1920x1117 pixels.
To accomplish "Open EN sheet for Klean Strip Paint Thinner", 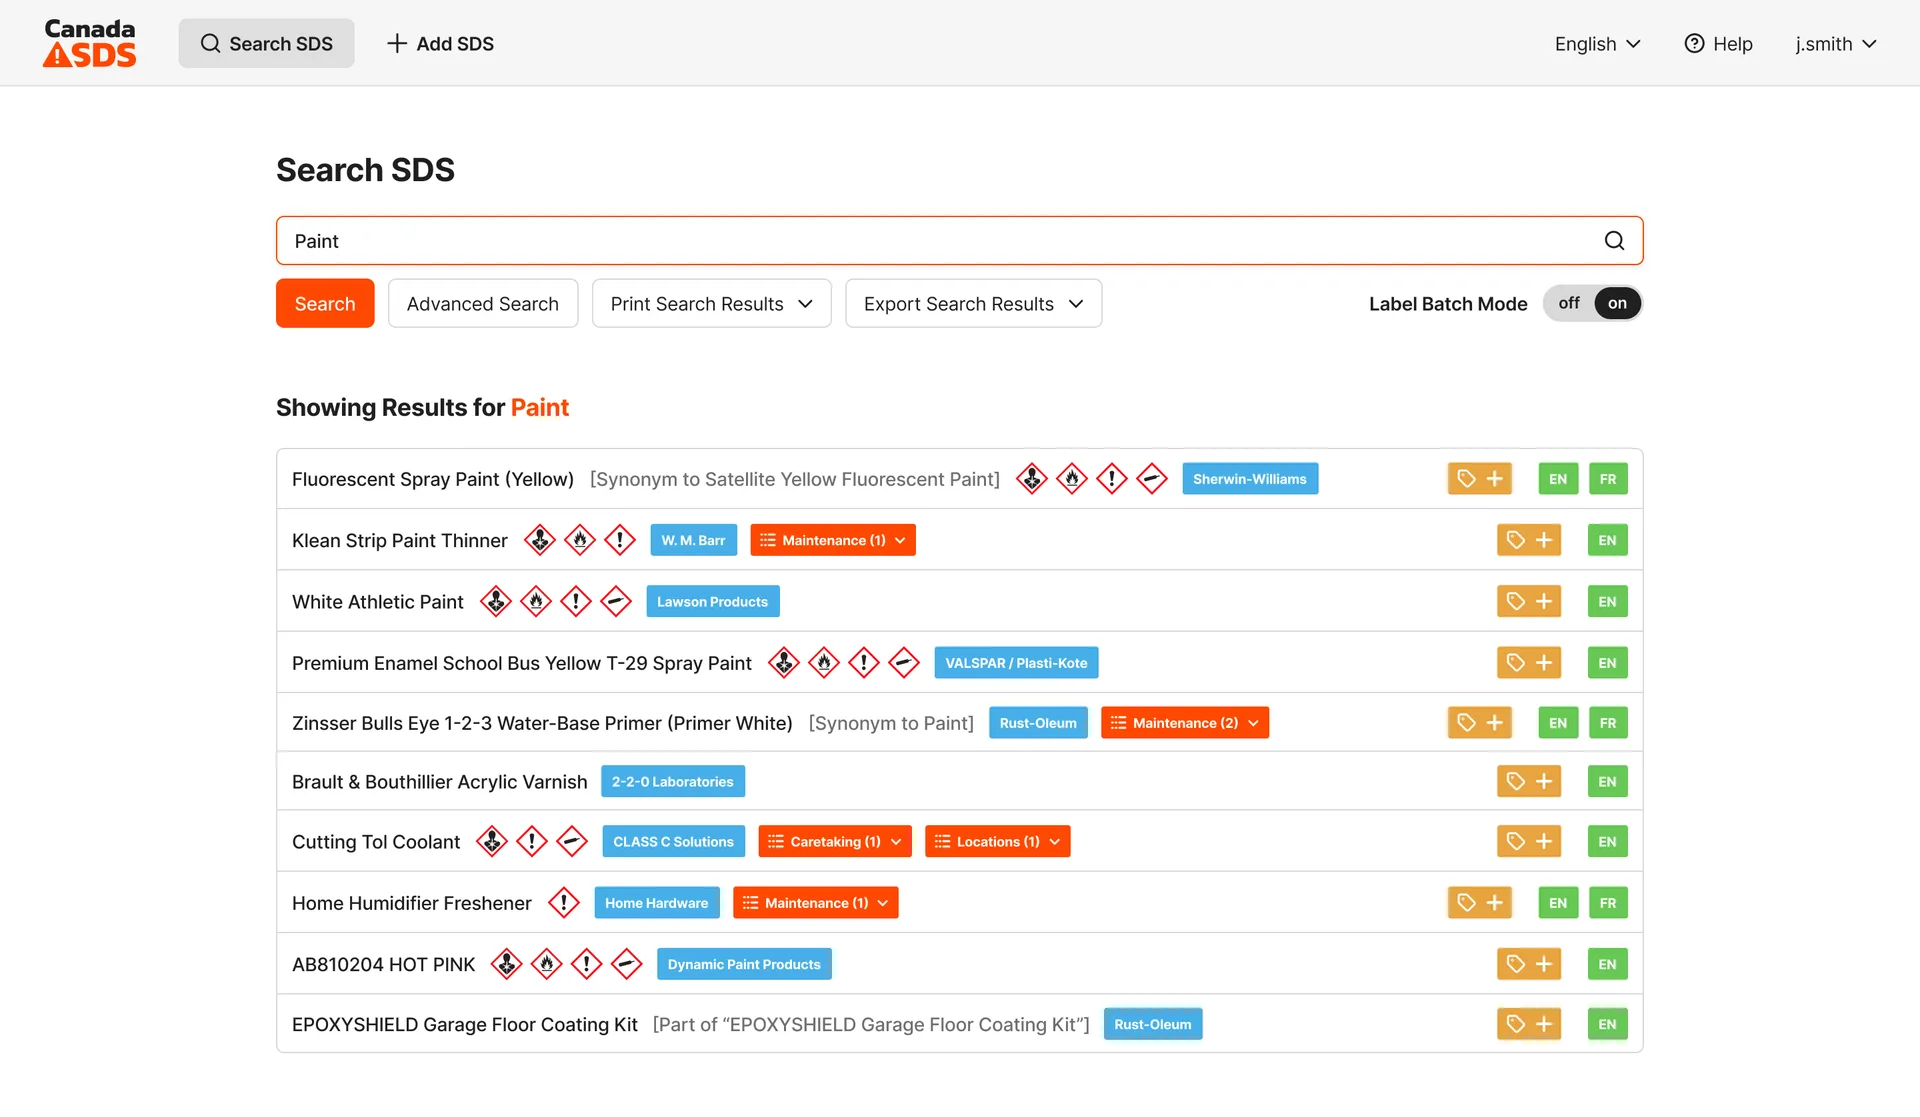I will click(x=1607, y=540).
